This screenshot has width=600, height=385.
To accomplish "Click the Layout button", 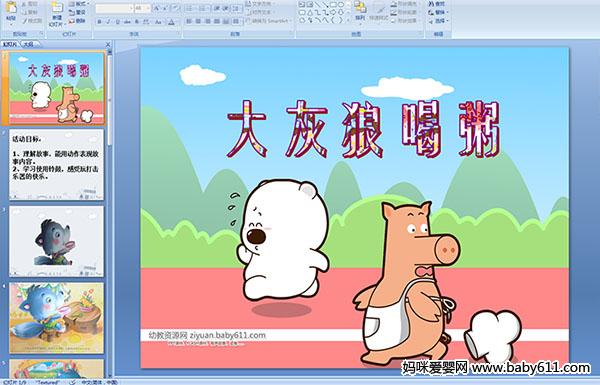I will pos(78,4).
